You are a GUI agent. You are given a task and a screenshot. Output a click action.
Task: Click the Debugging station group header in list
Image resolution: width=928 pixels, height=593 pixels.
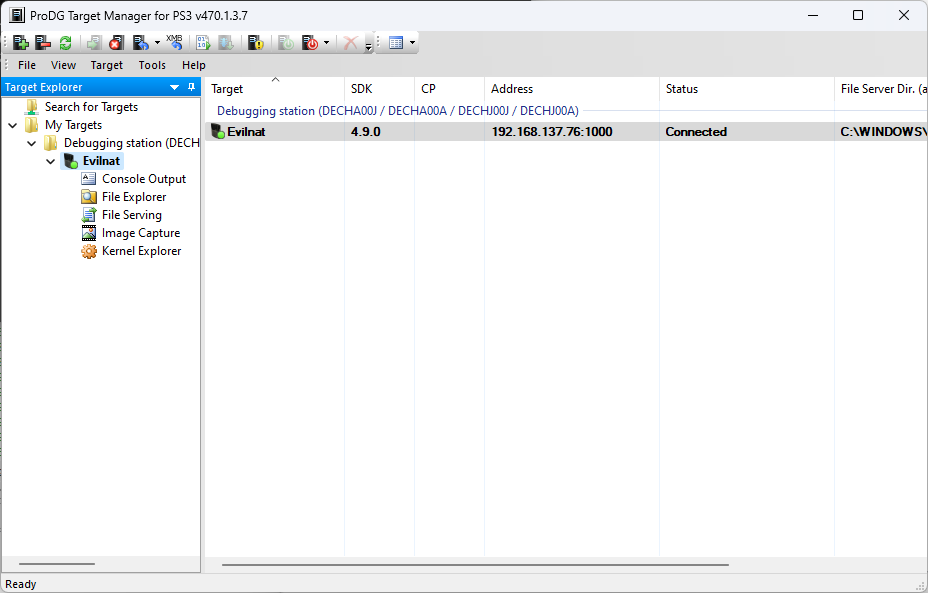coord(398,111)
